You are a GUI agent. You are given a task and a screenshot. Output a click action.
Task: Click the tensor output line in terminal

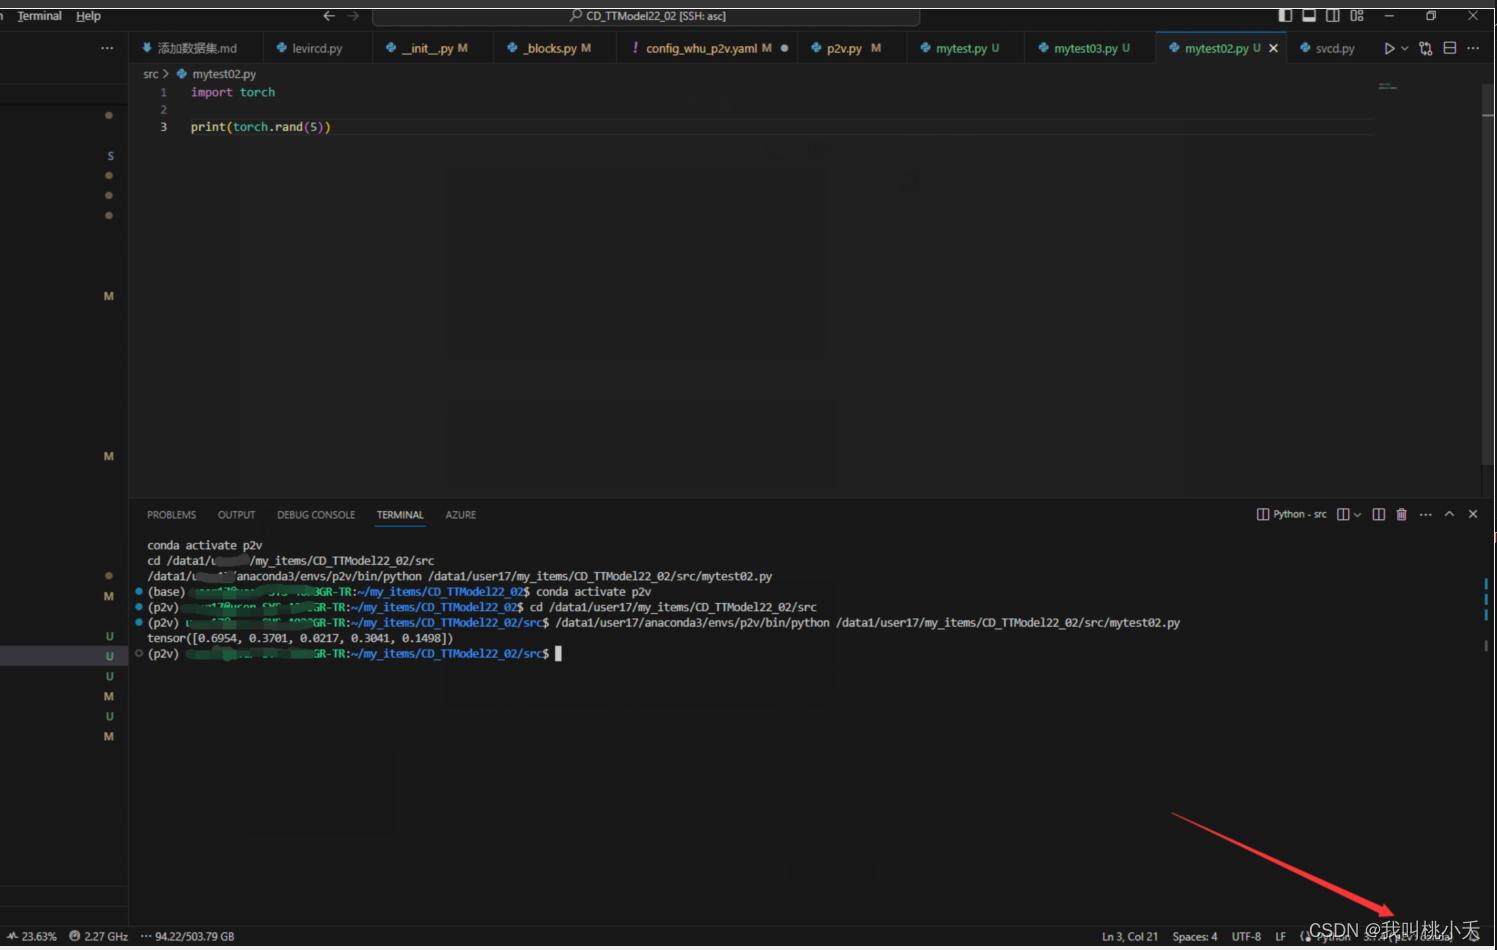click(x=300, y=638)
